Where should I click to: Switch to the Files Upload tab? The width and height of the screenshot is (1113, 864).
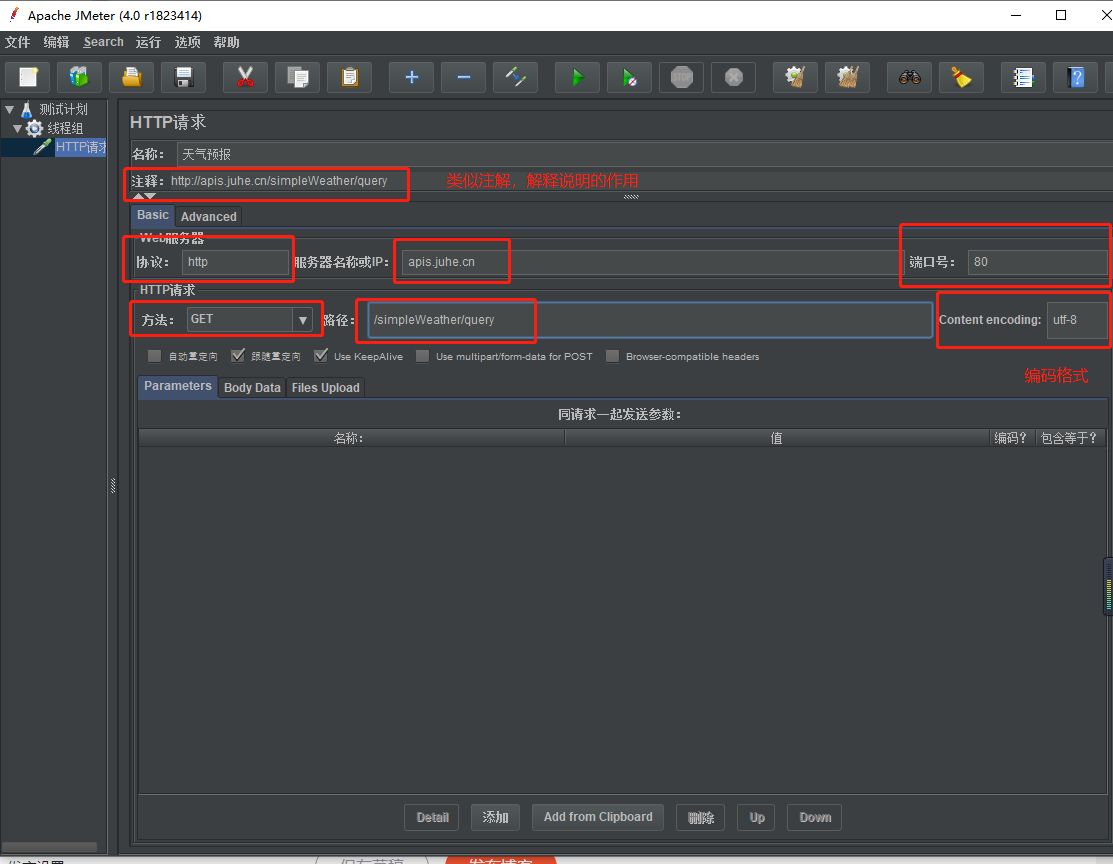[325, 388]
